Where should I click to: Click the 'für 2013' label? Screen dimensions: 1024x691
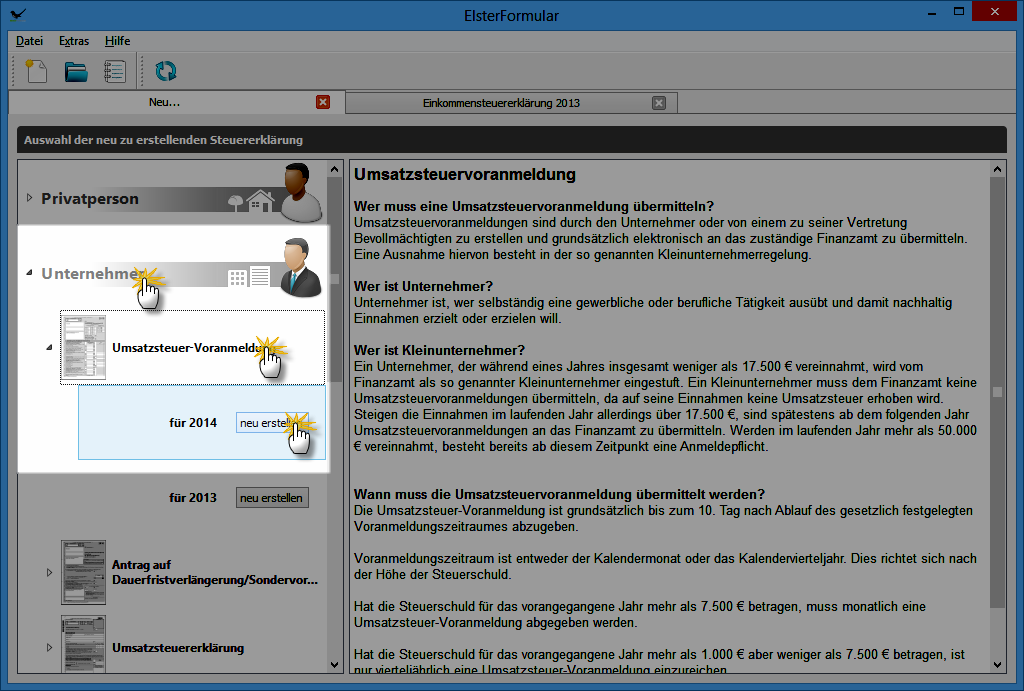(193, 498)
